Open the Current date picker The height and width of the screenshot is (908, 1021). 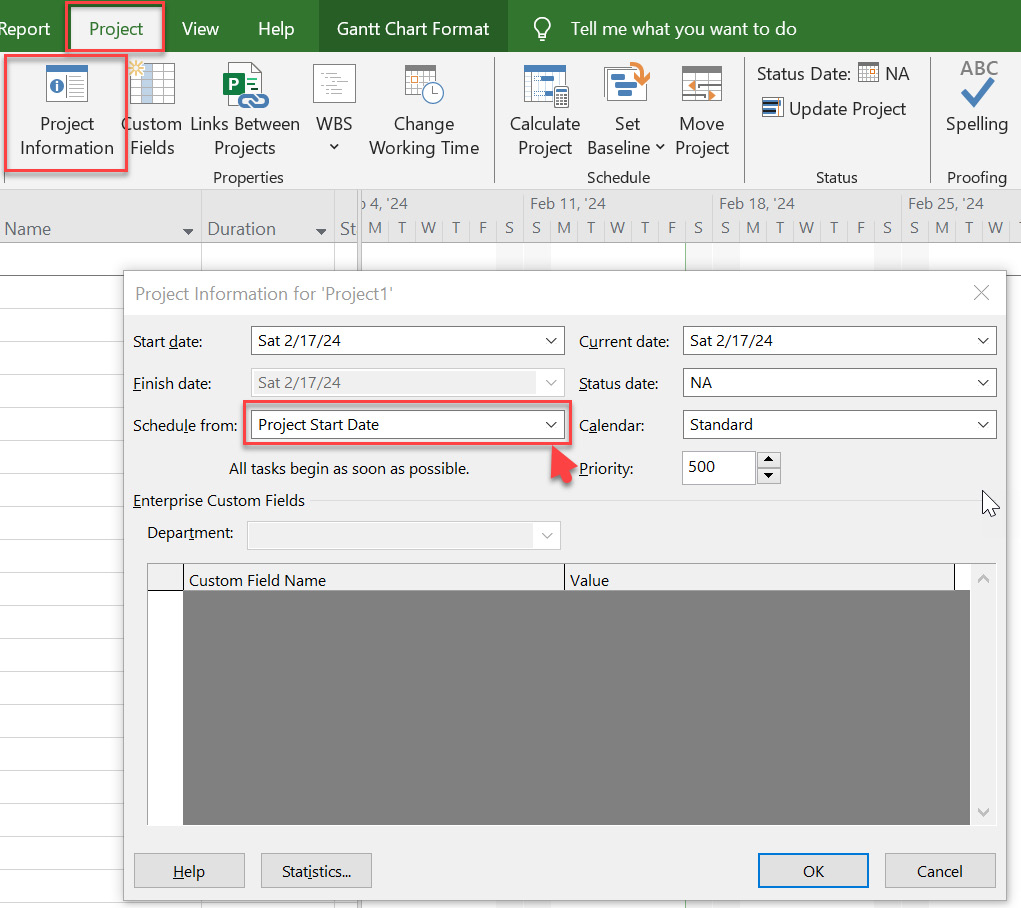[983, 341]
